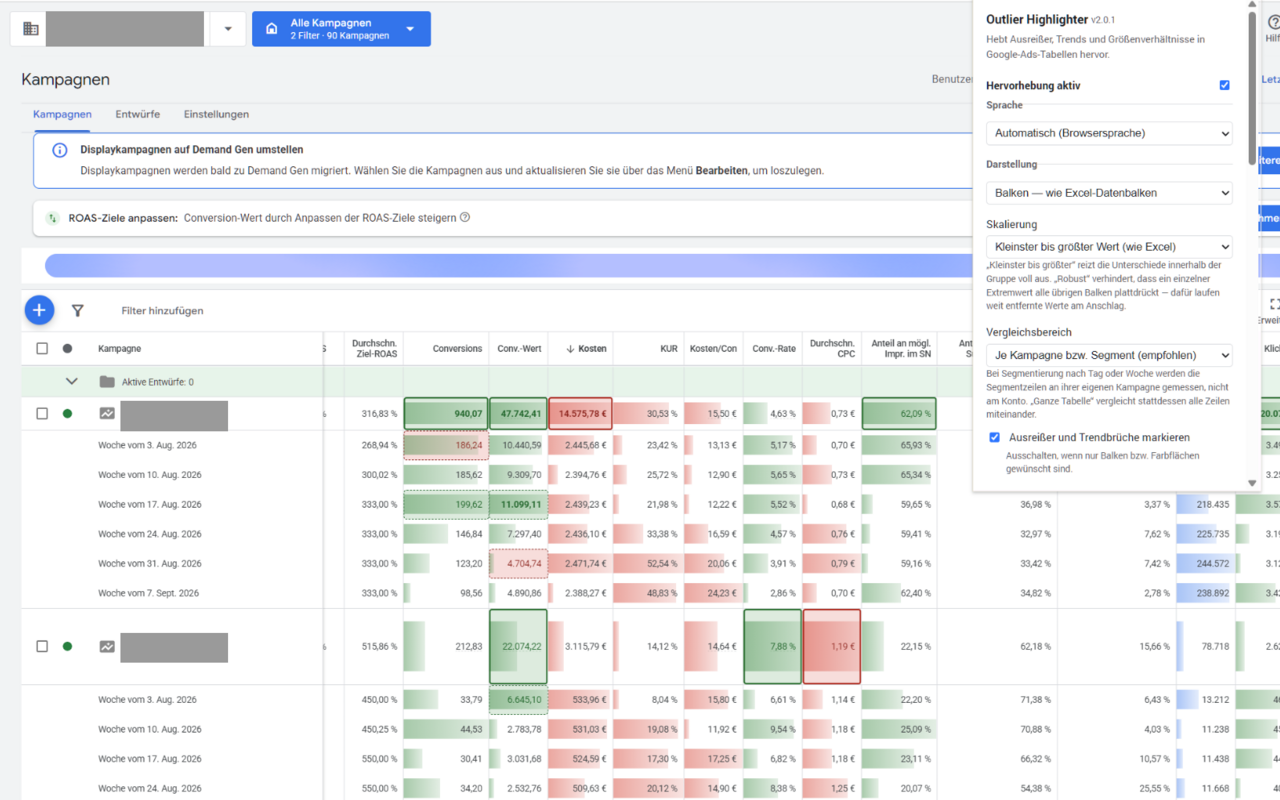Viewport: 1280px width, 800px height.
Task: Click the blue plus button to add a campaign
Action: pyautogui.click(x=39, y=310)
